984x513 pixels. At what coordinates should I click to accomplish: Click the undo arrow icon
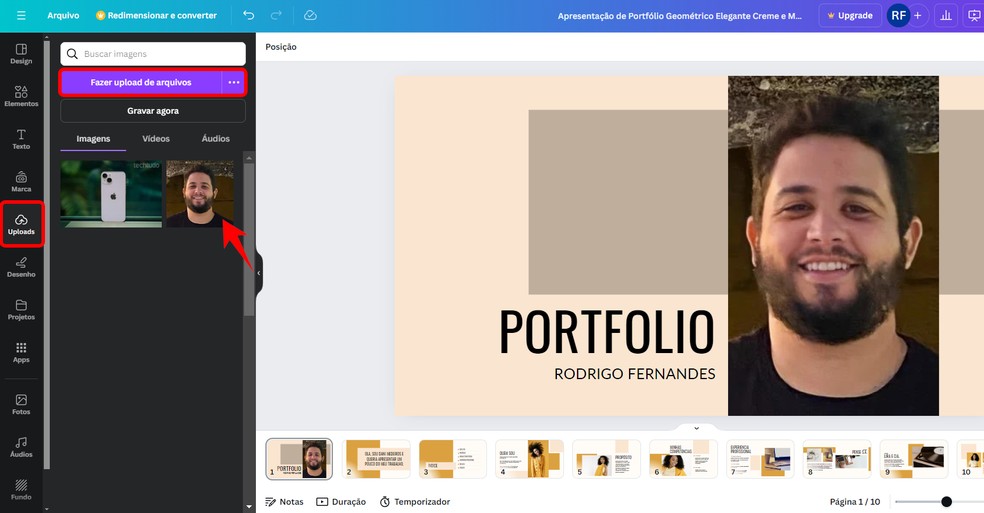248,16
